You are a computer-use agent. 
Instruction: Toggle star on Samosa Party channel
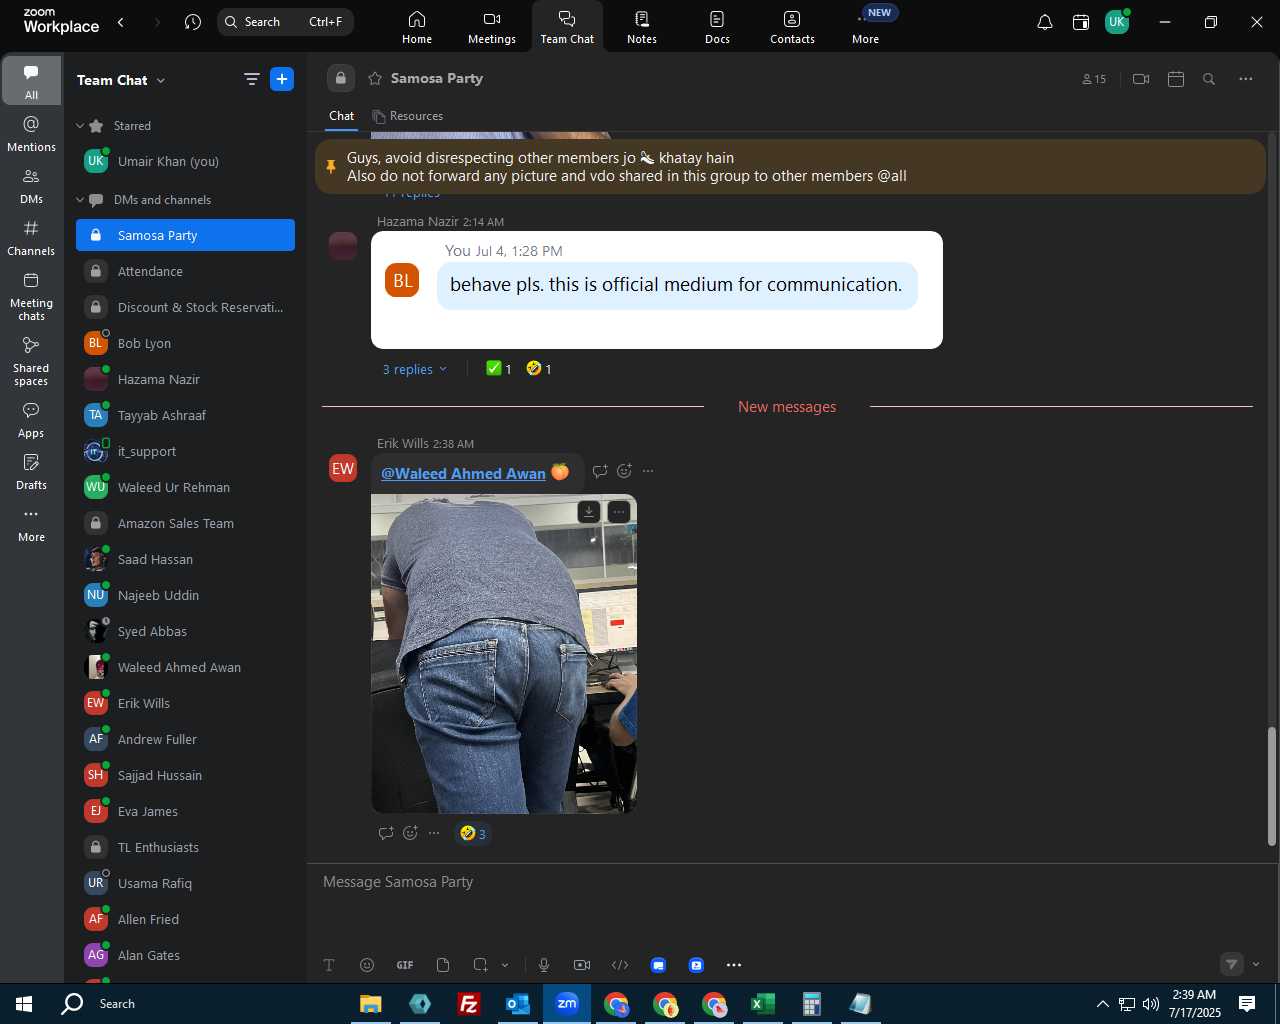pos(375,79)
